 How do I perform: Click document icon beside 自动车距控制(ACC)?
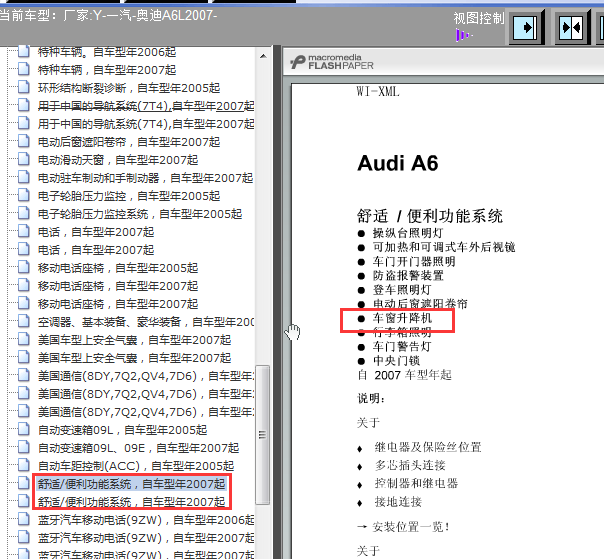click(23, 465)
